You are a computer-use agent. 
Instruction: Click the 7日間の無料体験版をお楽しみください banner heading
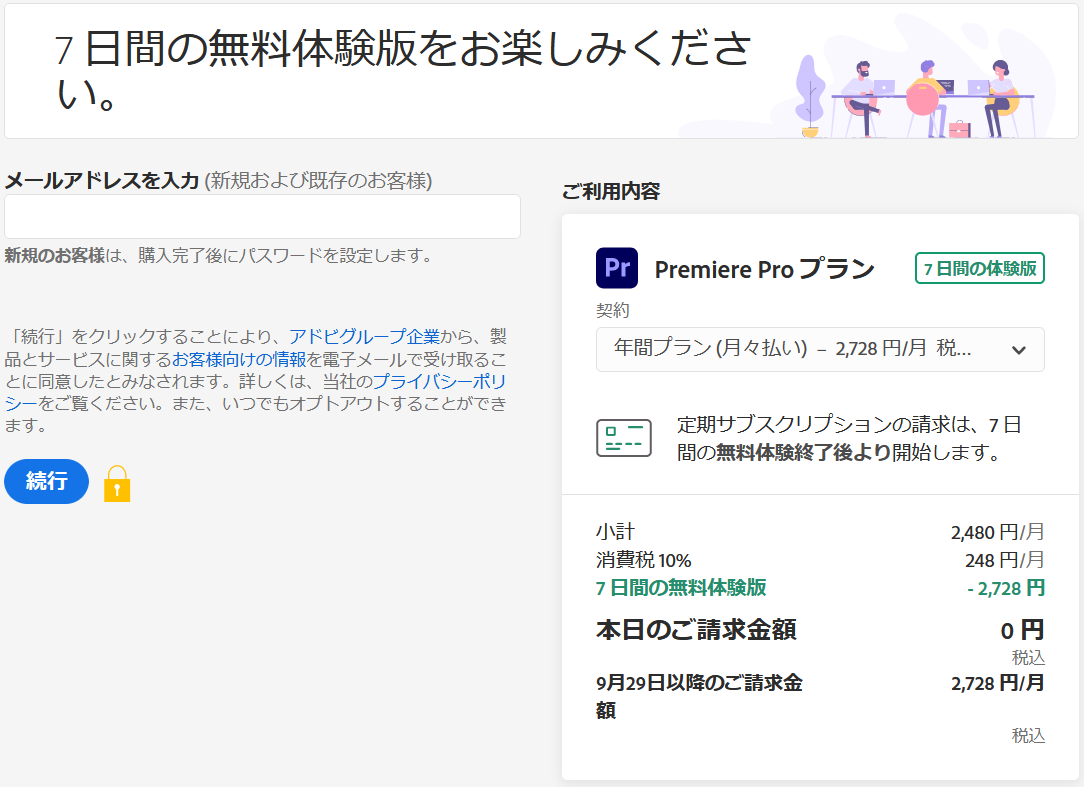point(403,71)
